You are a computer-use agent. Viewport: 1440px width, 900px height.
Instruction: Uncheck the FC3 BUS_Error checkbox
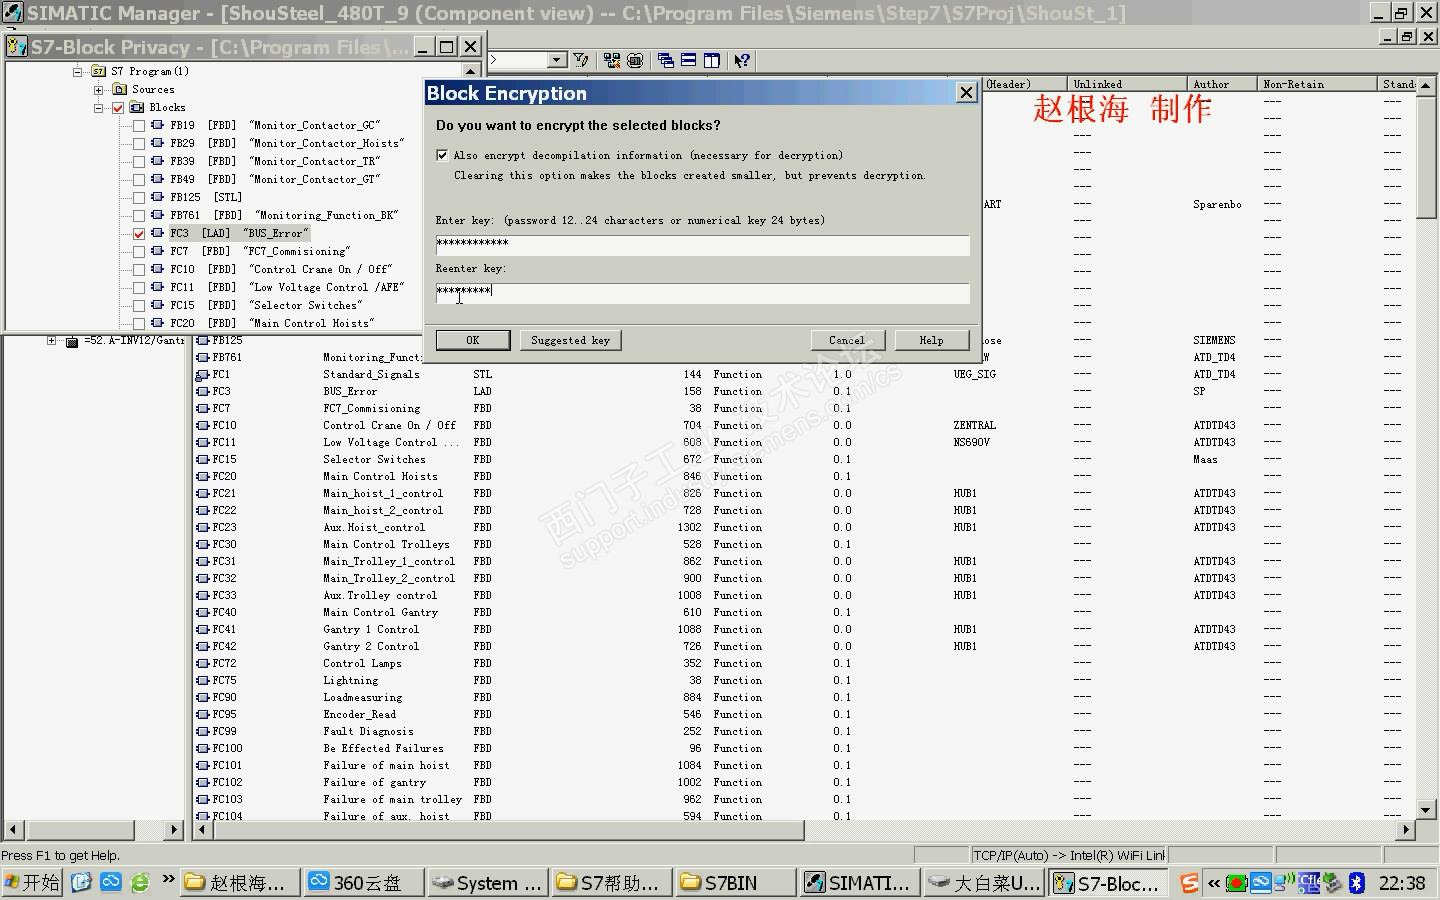pos(139,234)
